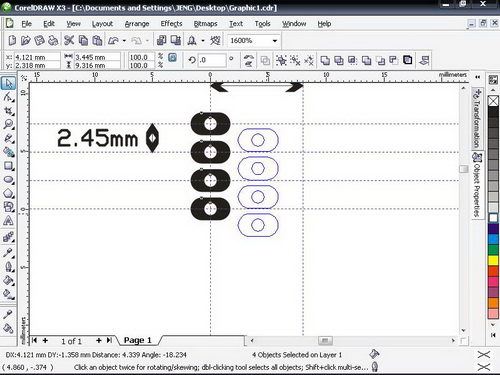This screenshot has width=500, height=375.
Task: Pick the yellow color swatch
Action: pos(493,260)
